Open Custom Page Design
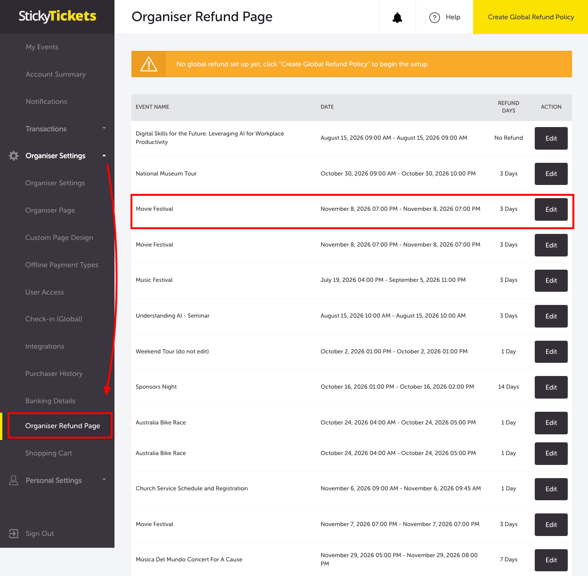The width and height of the screenshot is (588, 576). point(59,237)
